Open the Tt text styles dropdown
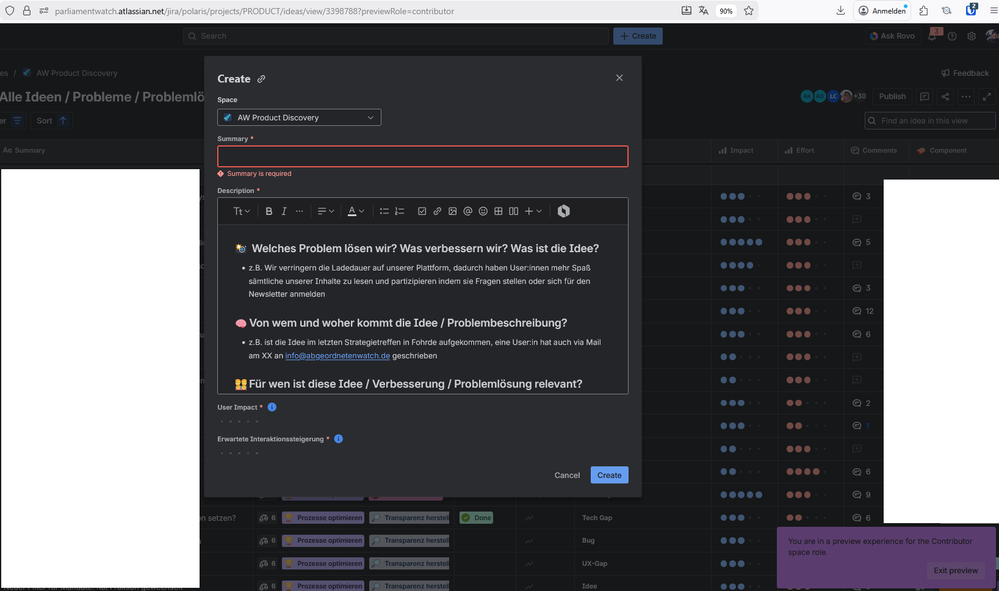This screenshot has width=999, height=591. pos(241,211)
